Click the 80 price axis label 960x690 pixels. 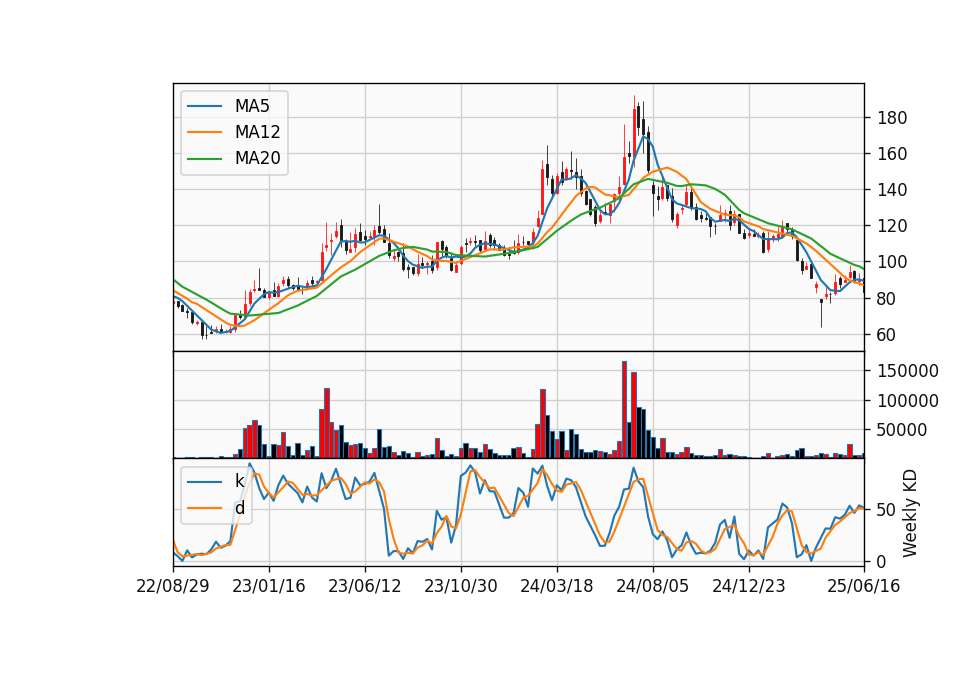point(887,299)
